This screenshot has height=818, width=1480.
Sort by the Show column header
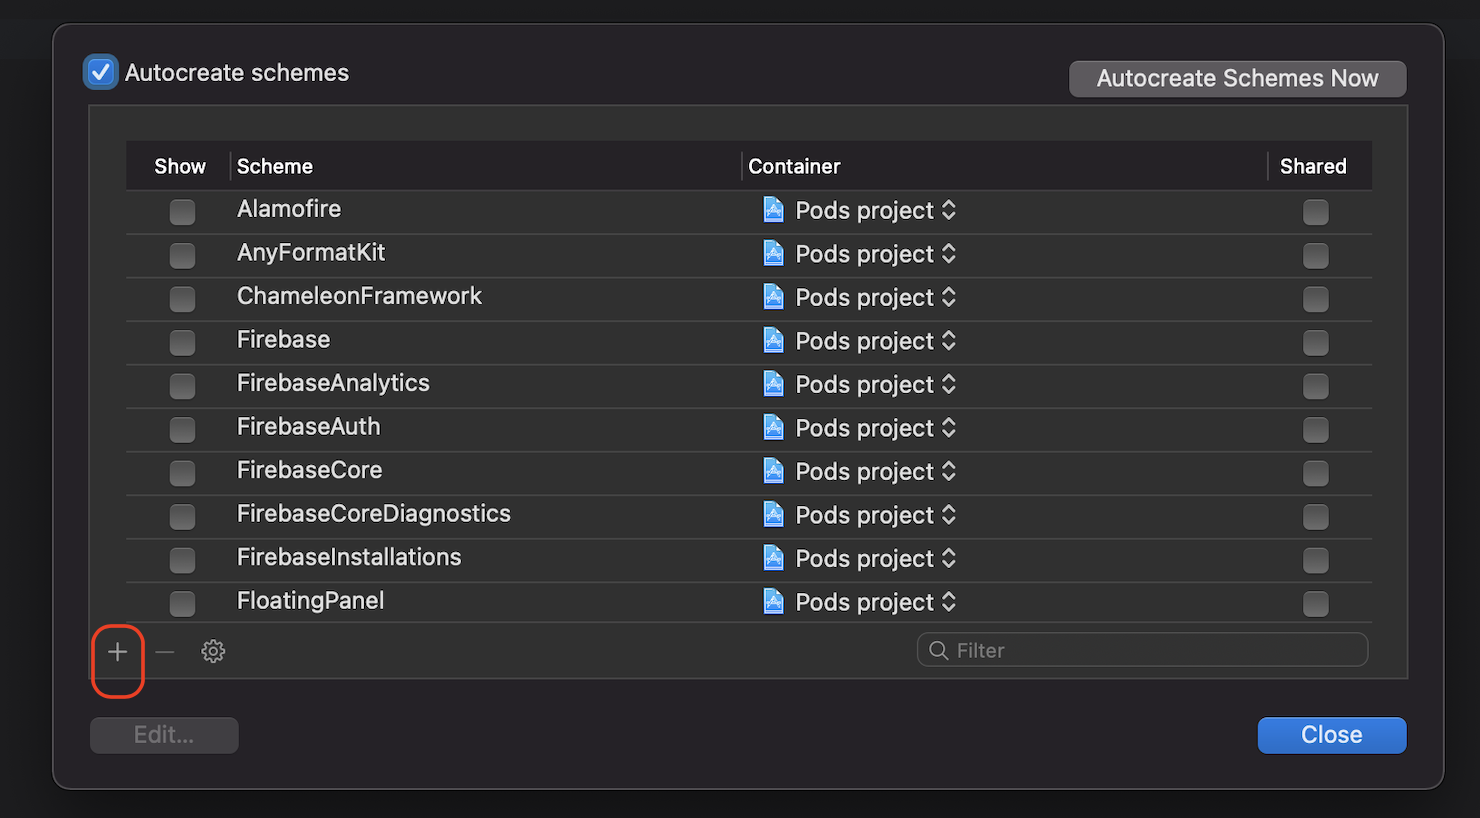coord(180,166)
